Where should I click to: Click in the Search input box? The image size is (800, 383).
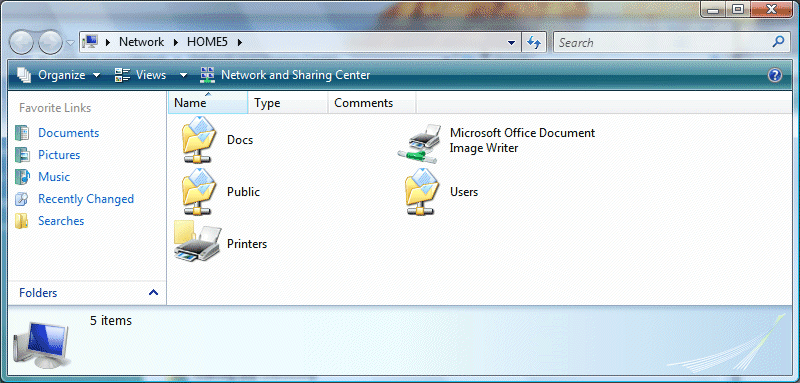click(662, 42)
